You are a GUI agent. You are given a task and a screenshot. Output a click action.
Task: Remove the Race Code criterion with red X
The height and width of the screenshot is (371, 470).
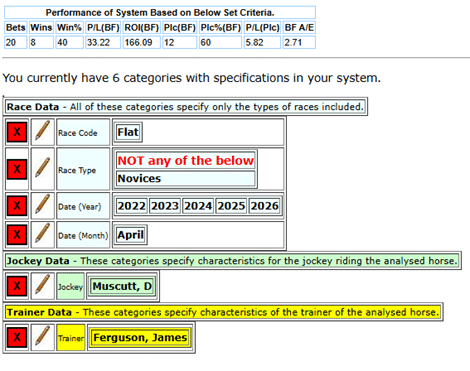point(17,132)
